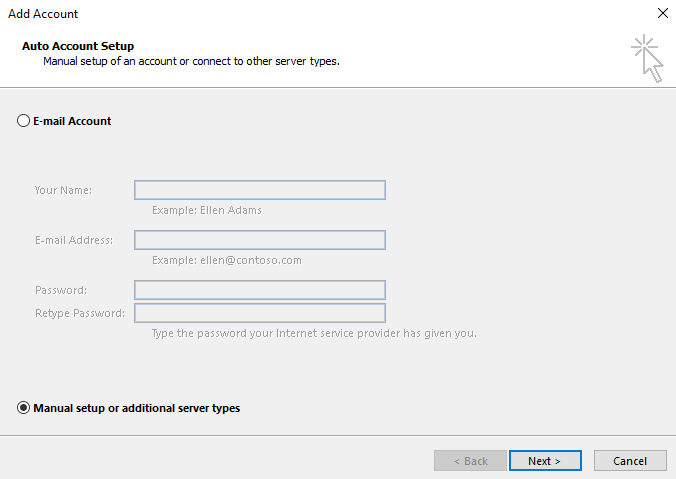Focus the E-mail Address text box

click(260, 240)
